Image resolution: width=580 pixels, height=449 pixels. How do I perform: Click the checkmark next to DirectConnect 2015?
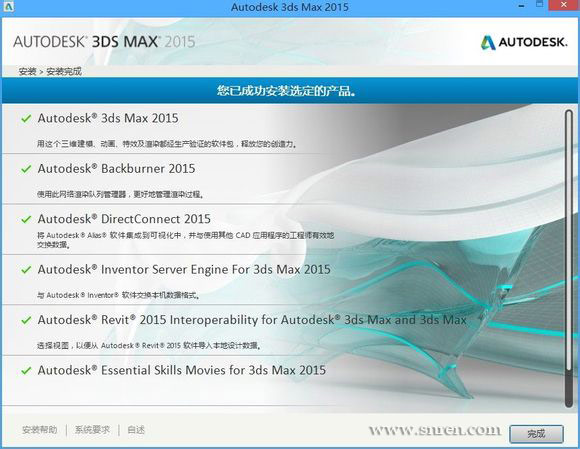pyautogui.click(x=26, y=219)
